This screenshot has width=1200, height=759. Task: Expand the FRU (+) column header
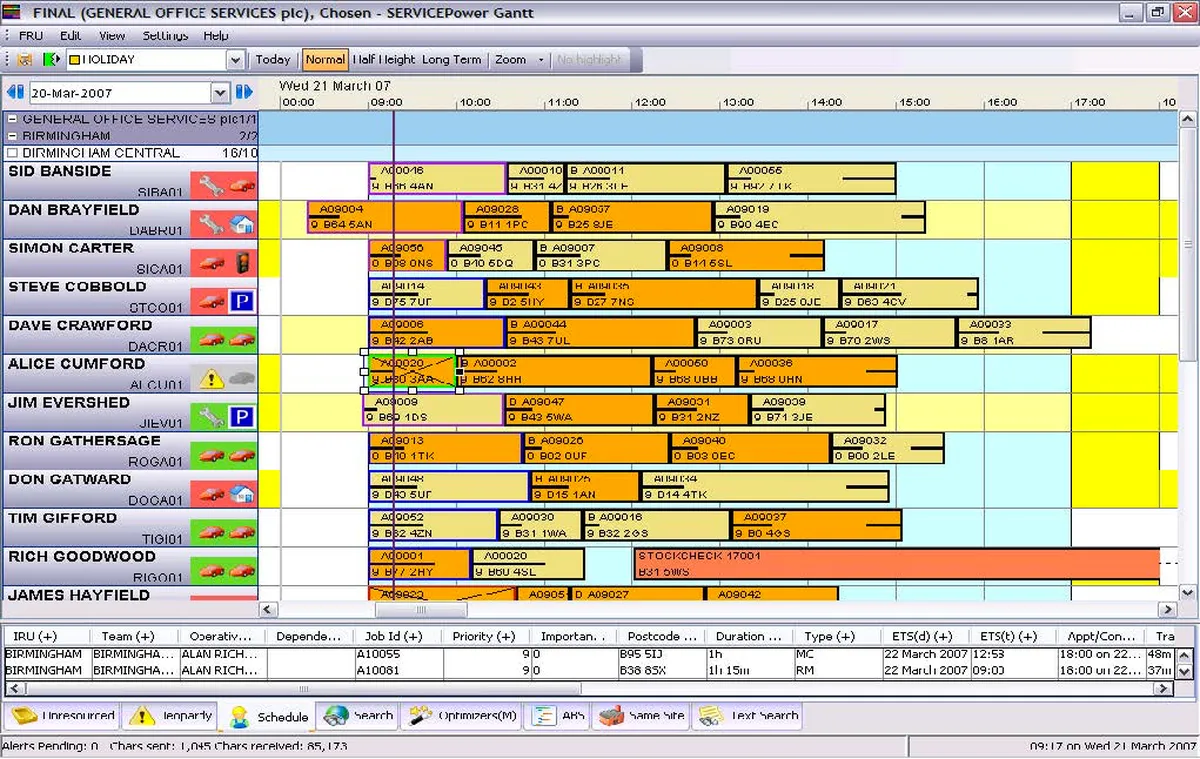click(47, 636)
